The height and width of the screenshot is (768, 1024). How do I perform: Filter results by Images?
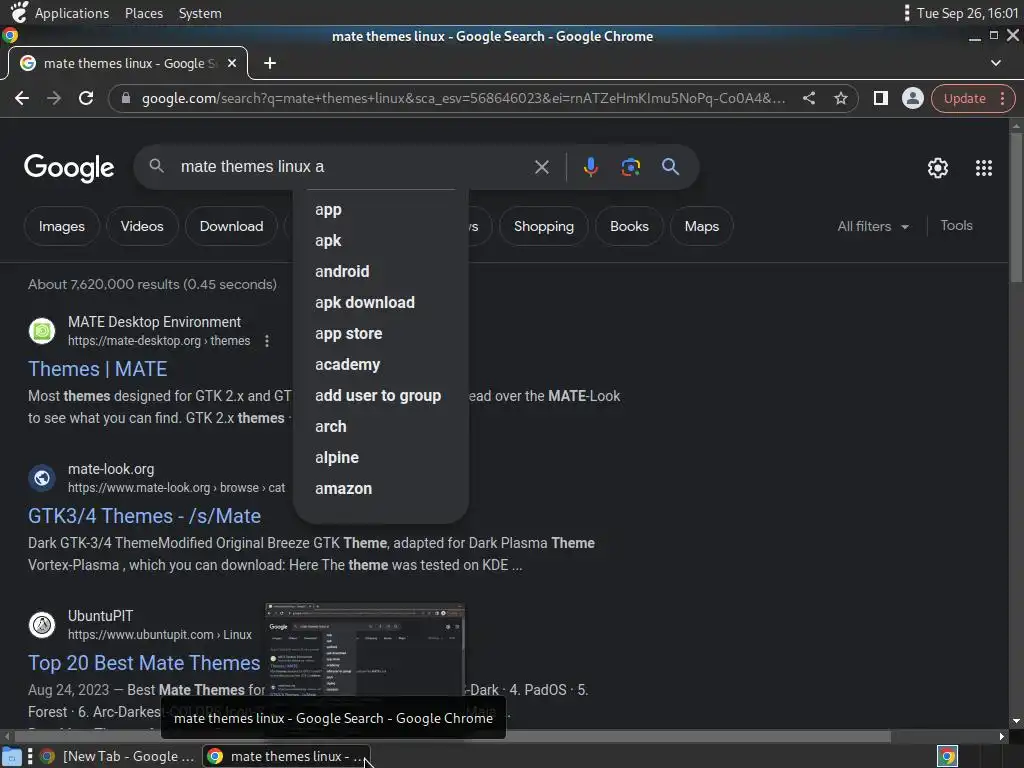pos(61,227)
